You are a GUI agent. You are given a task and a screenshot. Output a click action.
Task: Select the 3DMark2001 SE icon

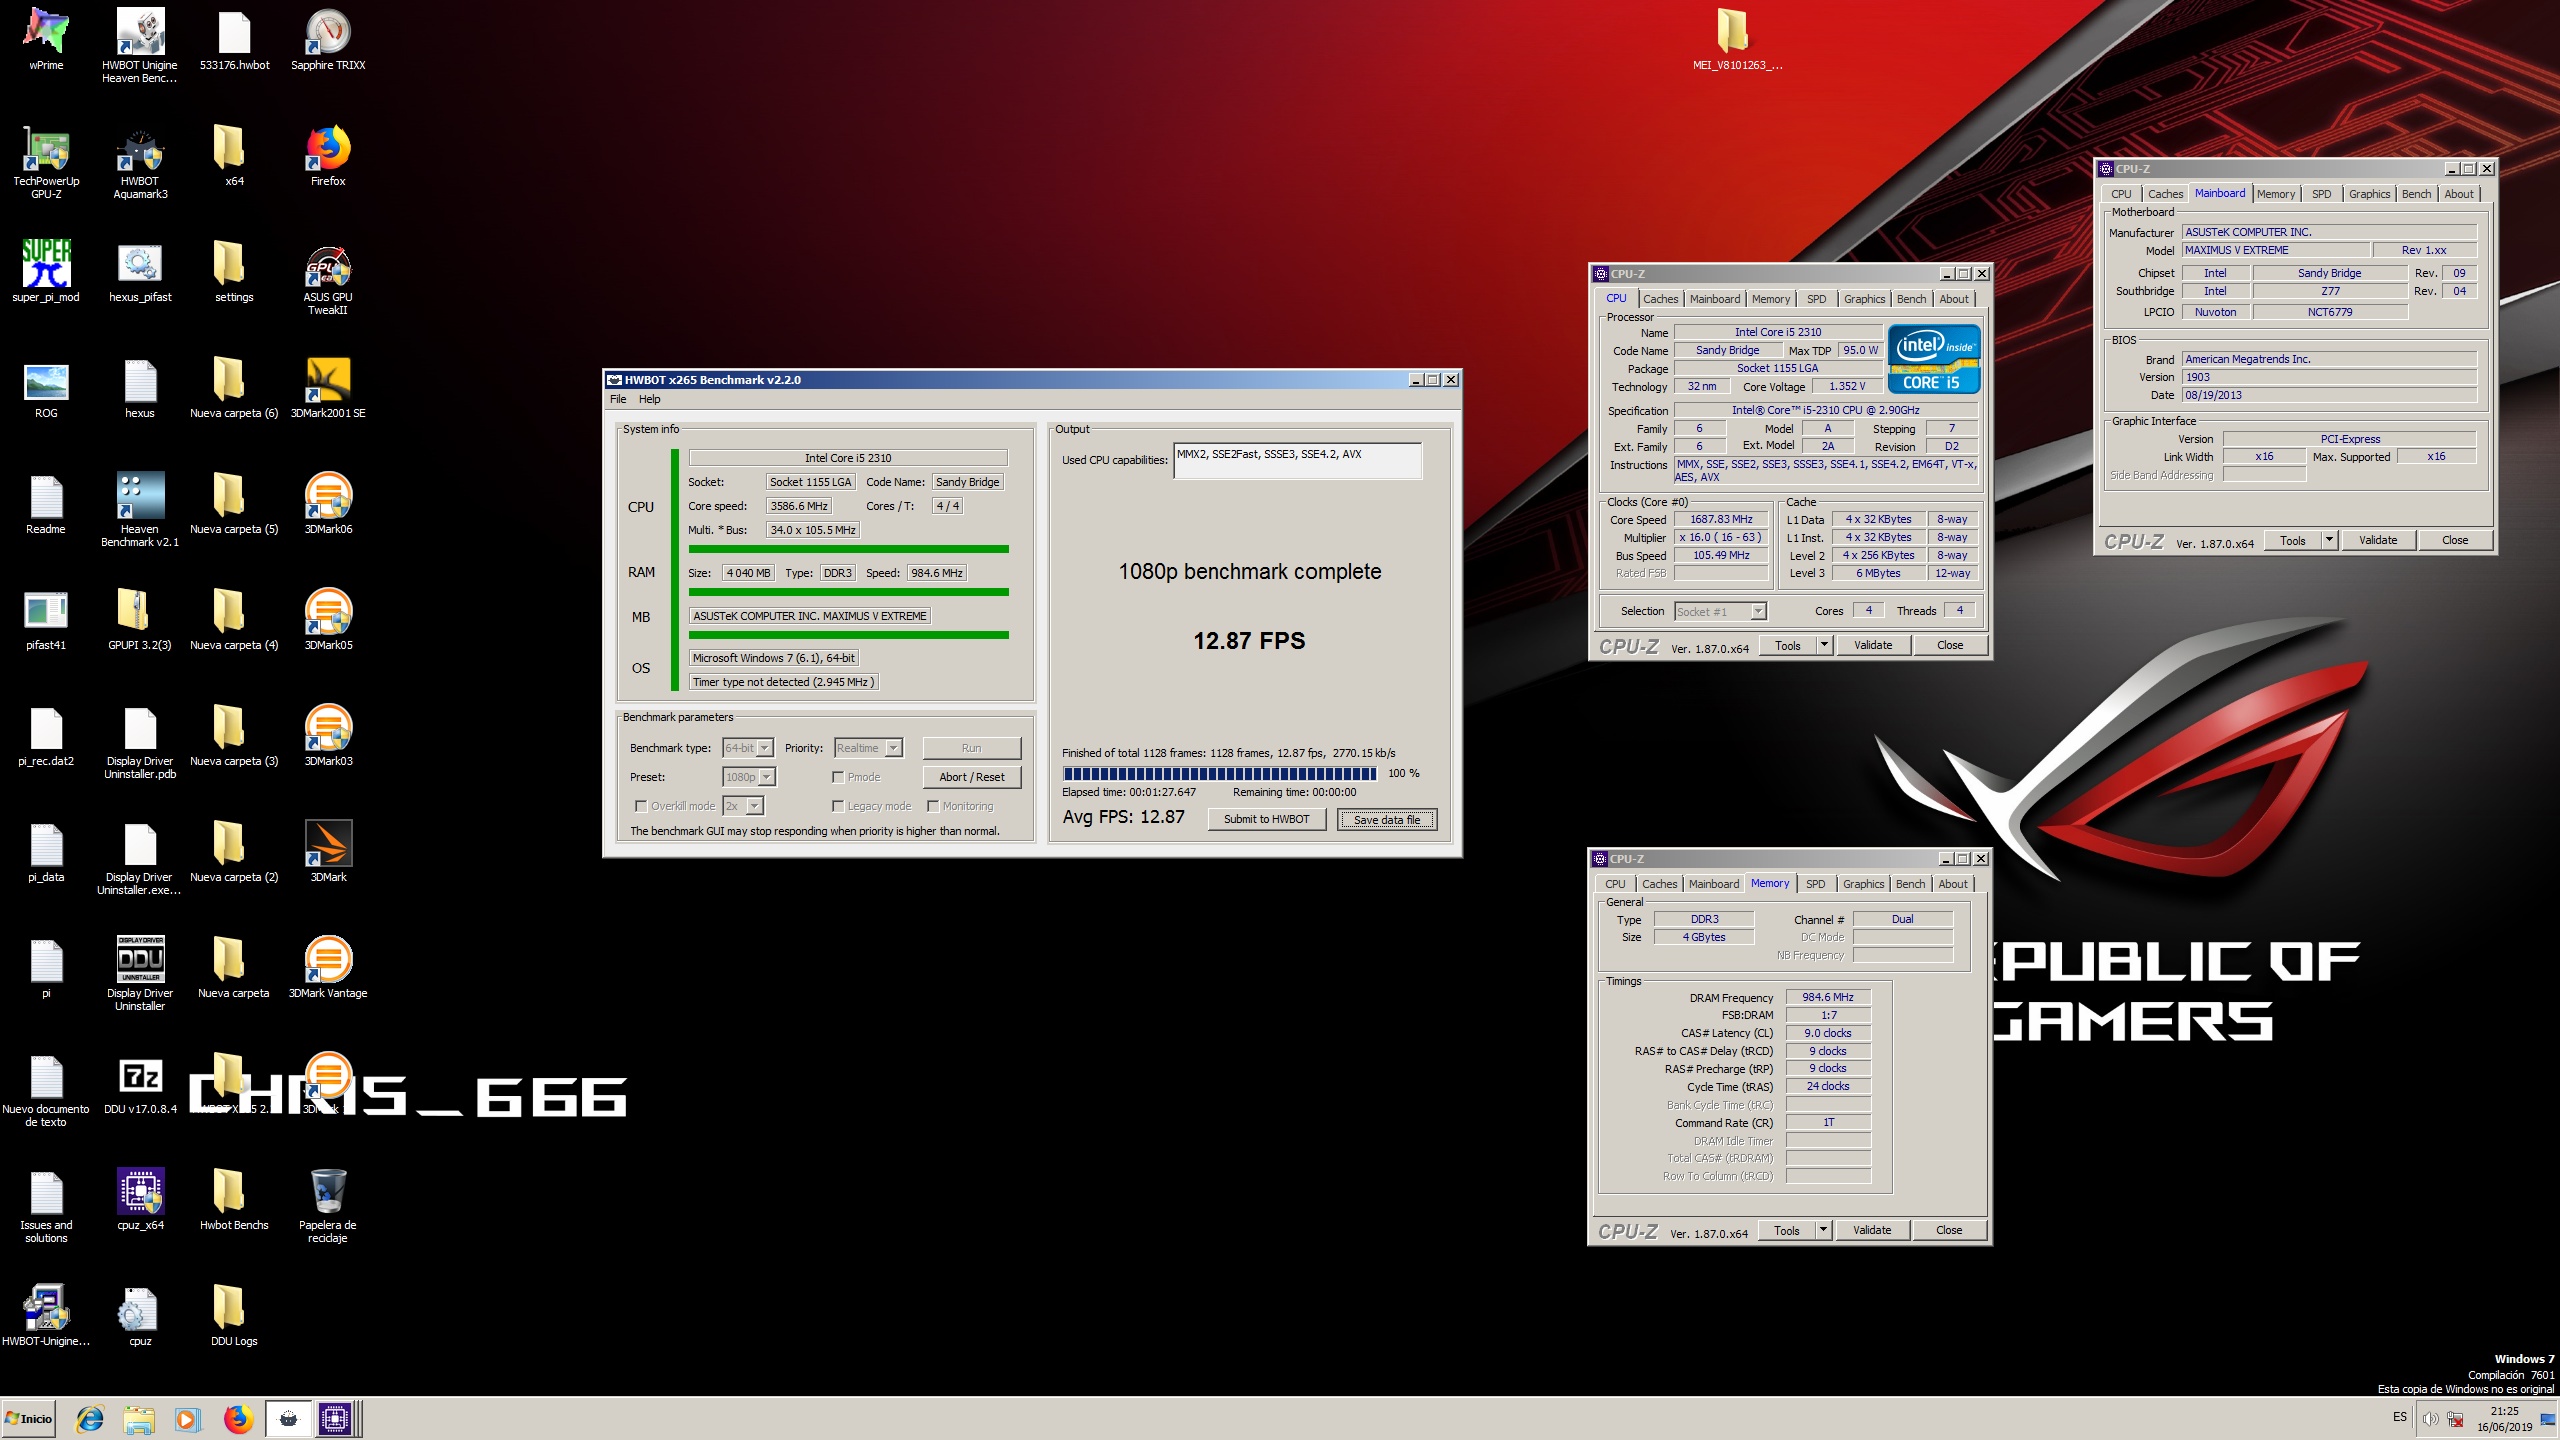328,387
